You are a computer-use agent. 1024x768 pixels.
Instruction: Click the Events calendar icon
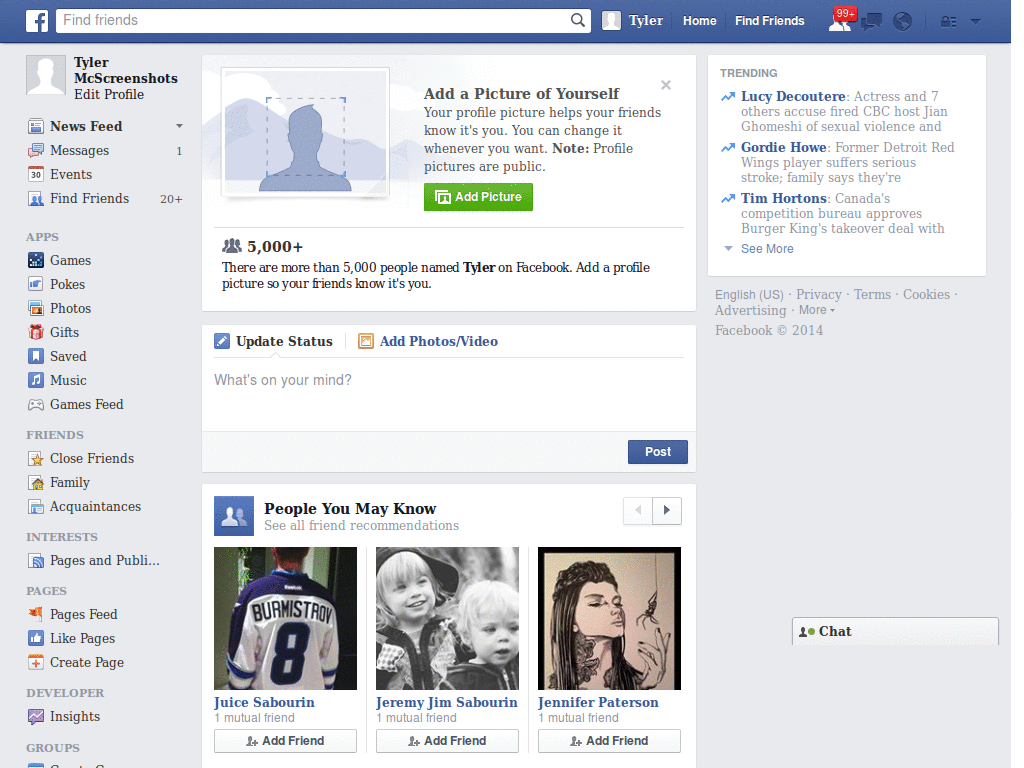point(36,174)
